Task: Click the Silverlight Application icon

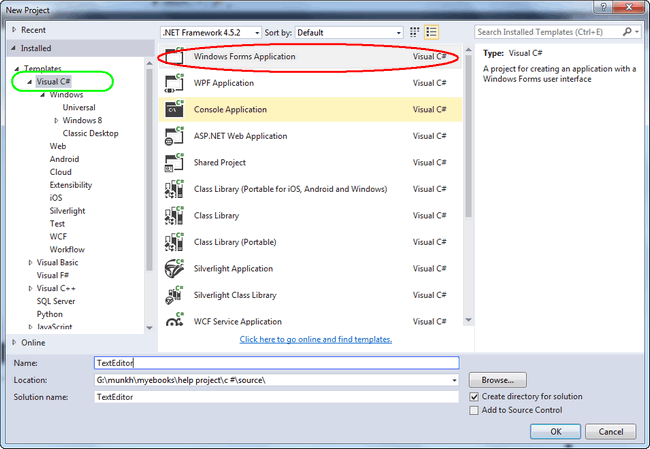Action: [x=174, y=269]
